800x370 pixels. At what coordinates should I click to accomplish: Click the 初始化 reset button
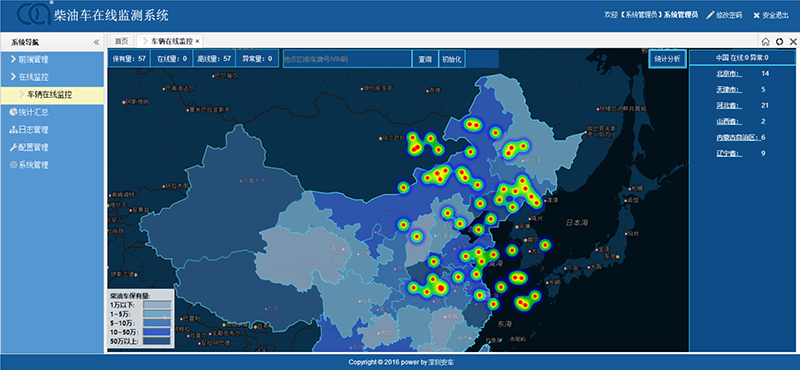coord(452,59)
